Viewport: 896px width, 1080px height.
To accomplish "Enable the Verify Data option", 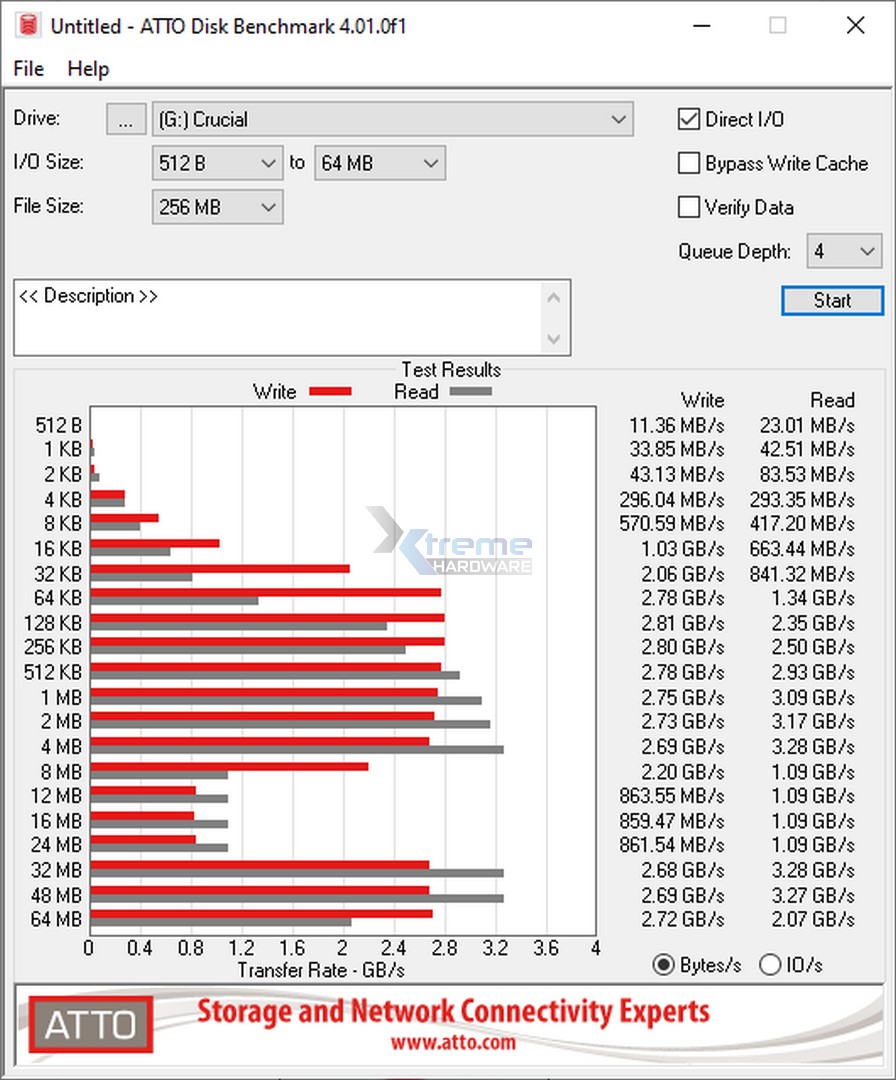I will tap(689, 208).
